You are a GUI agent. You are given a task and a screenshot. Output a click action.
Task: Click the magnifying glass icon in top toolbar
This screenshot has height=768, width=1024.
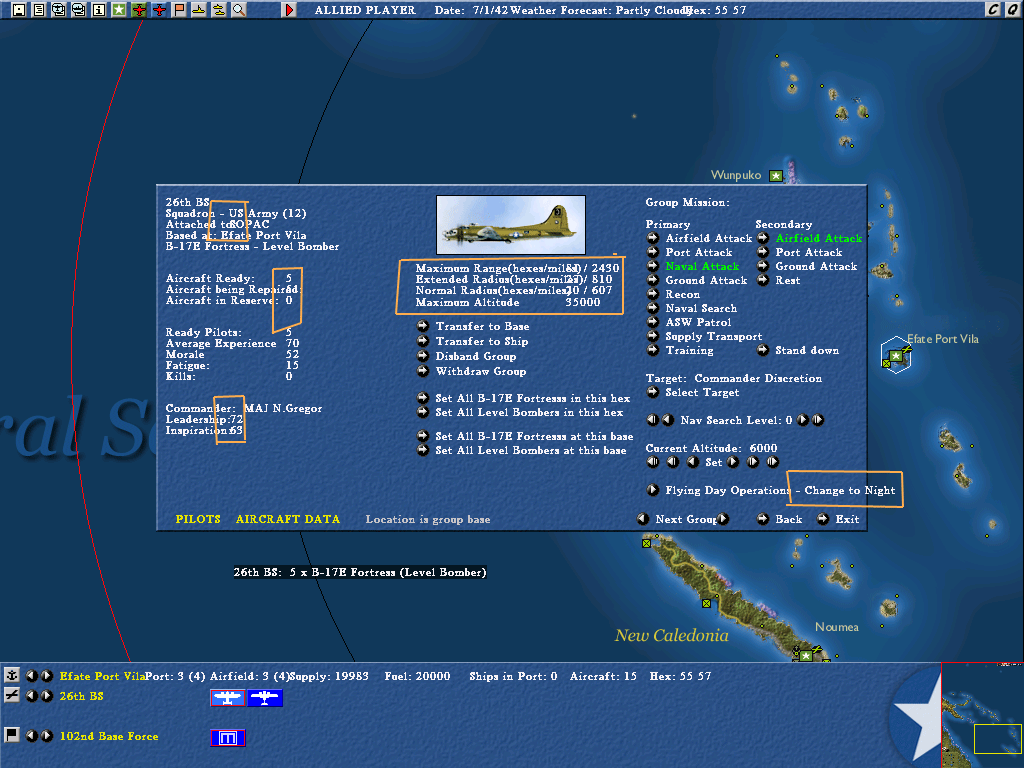pos(239,10)
